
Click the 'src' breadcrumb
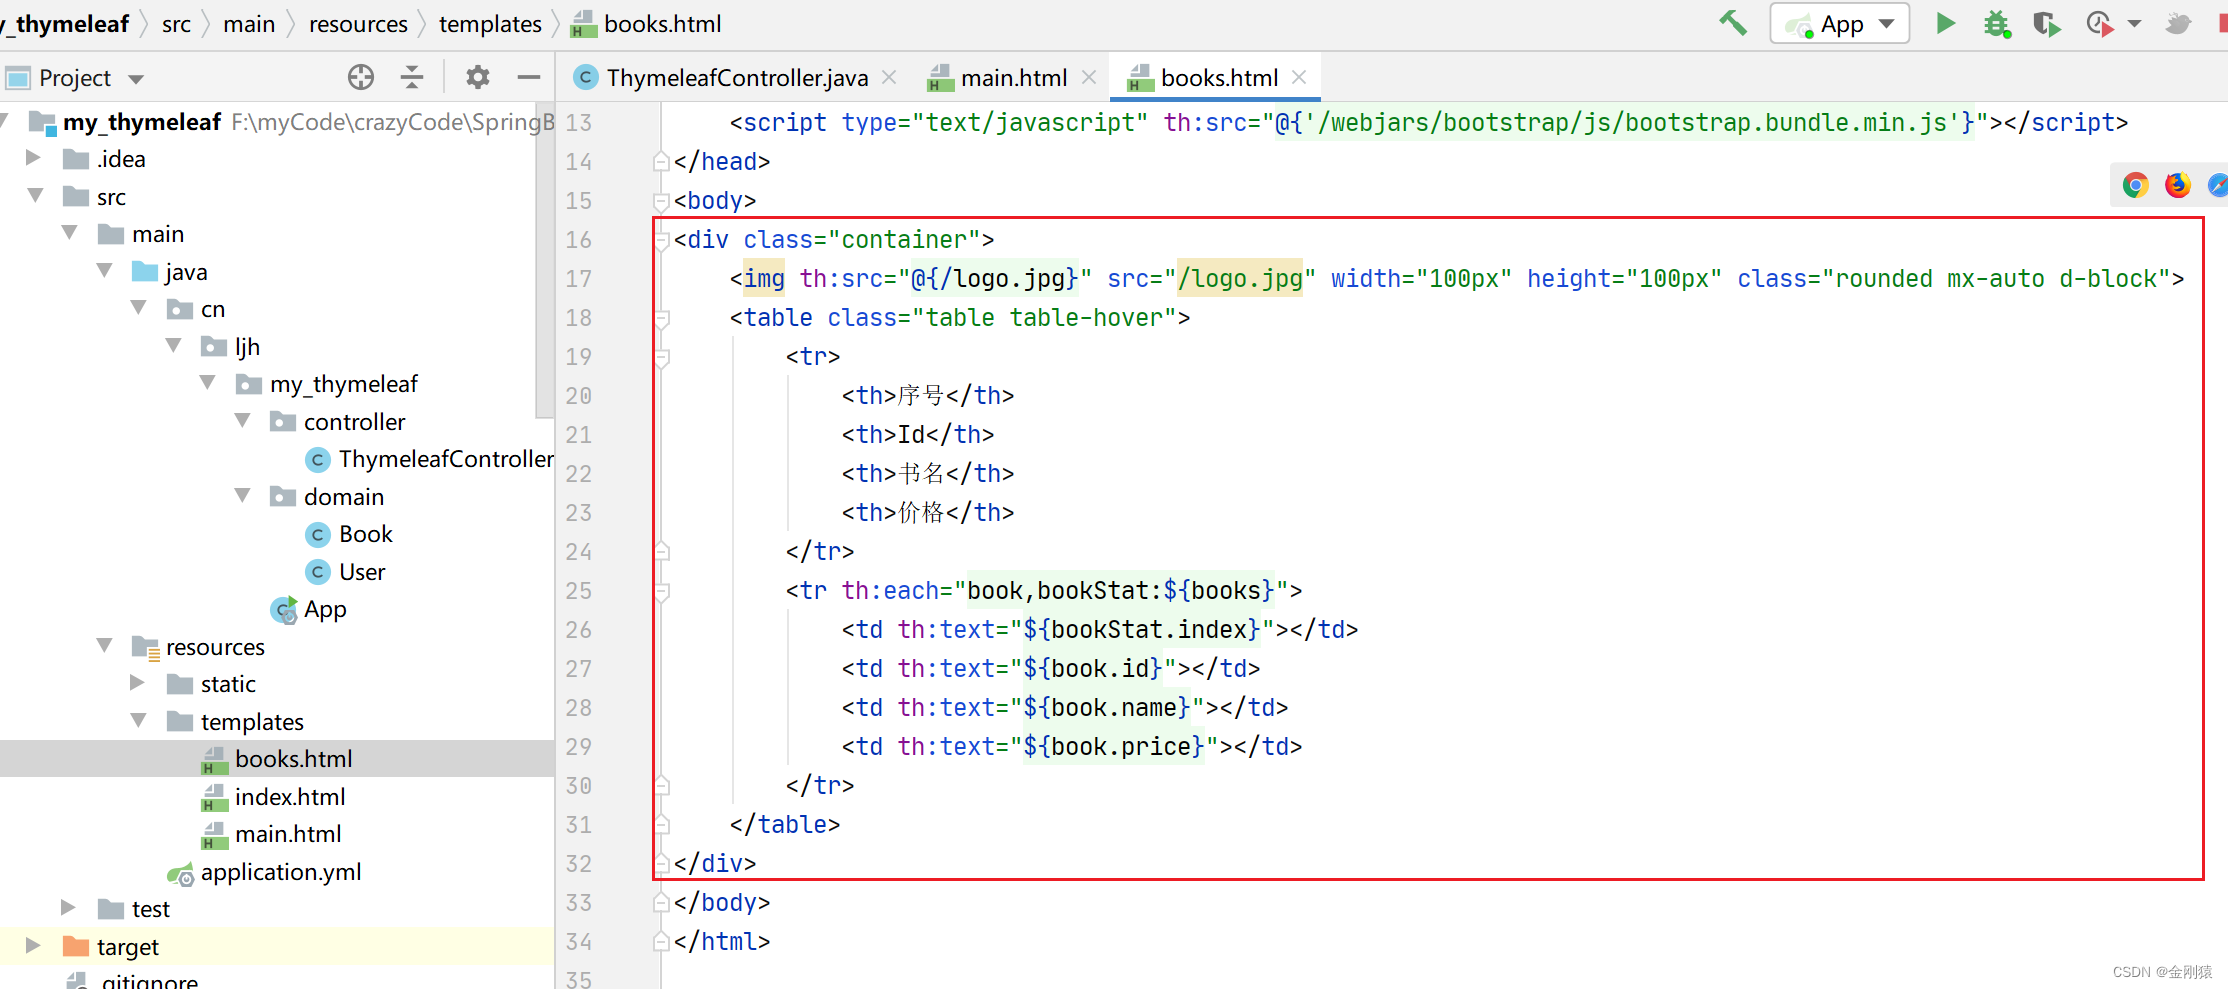click(x=176, y=24)
